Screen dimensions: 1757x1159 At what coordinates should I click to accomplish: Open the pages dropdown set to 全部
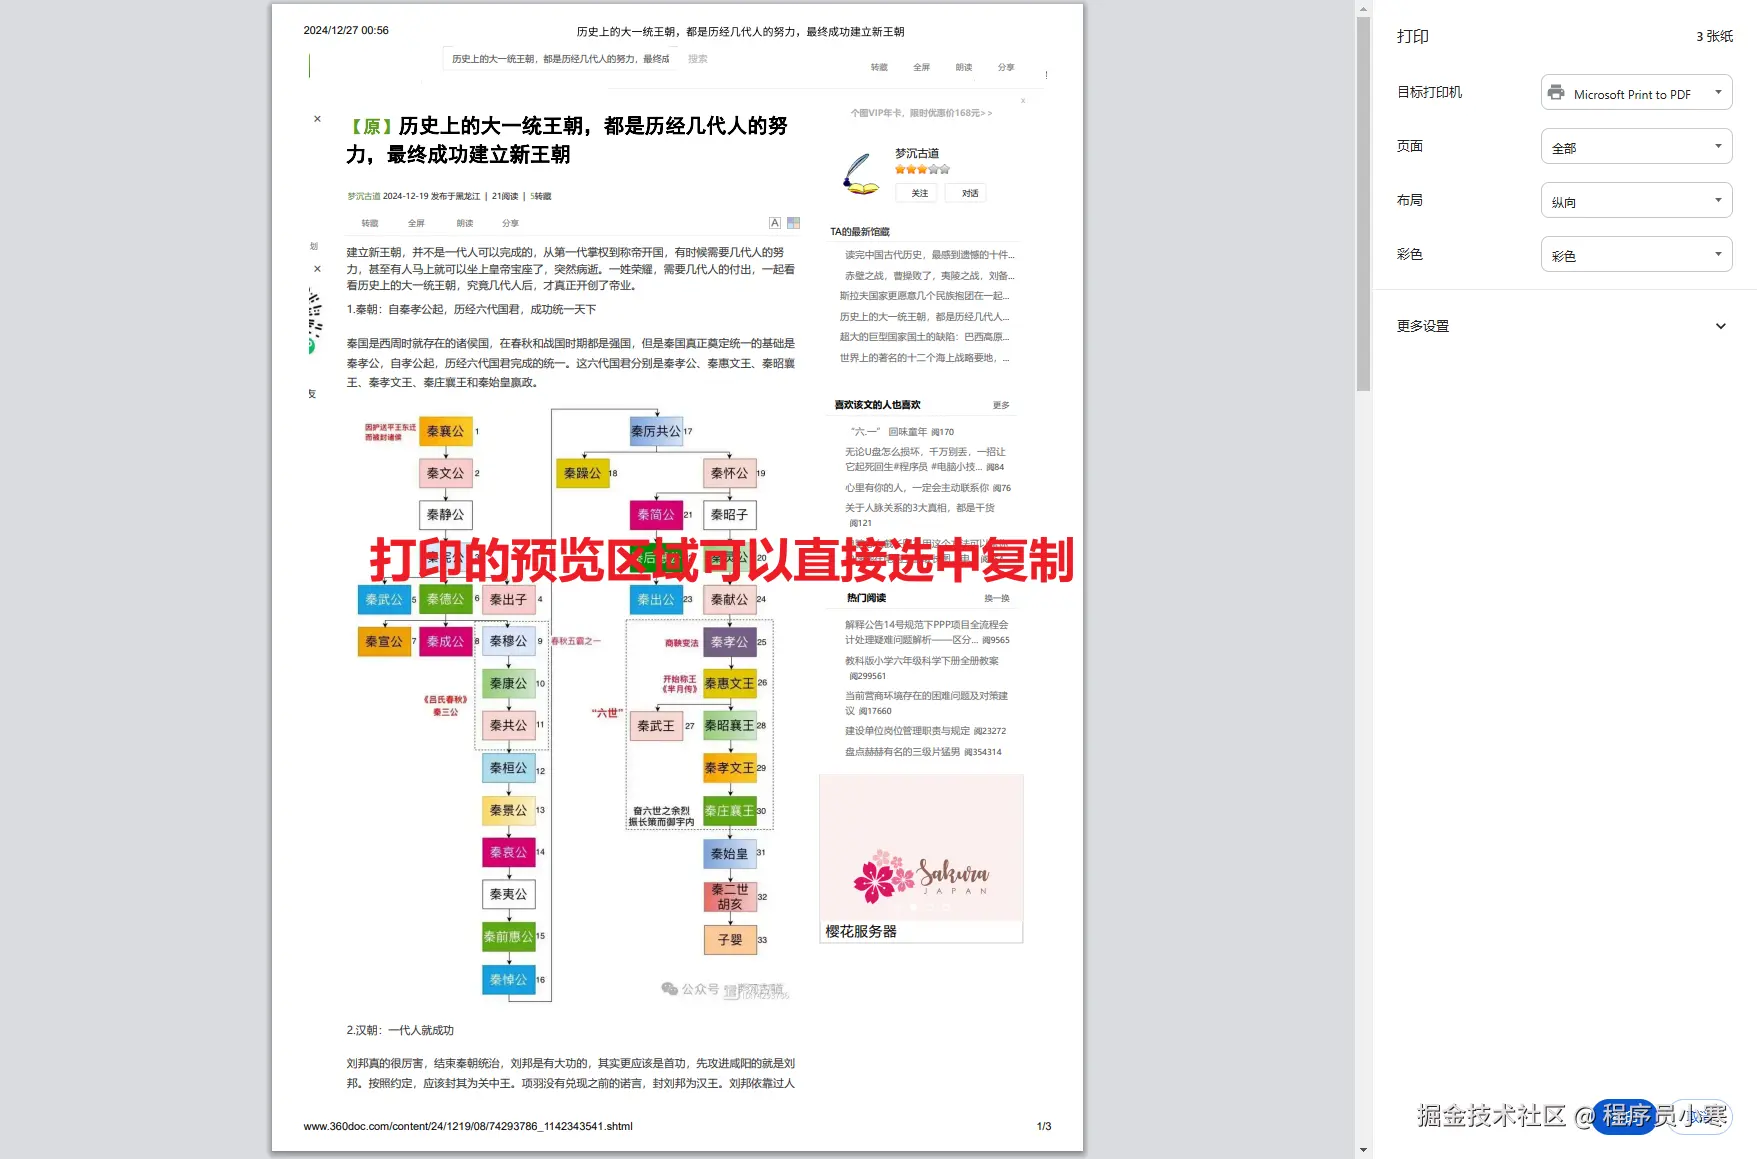coord(1636,147)
